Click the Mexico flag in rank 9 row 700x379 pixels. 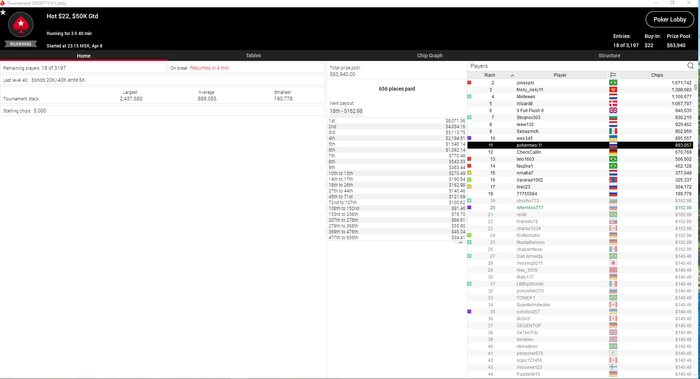(x=613, y=131)
